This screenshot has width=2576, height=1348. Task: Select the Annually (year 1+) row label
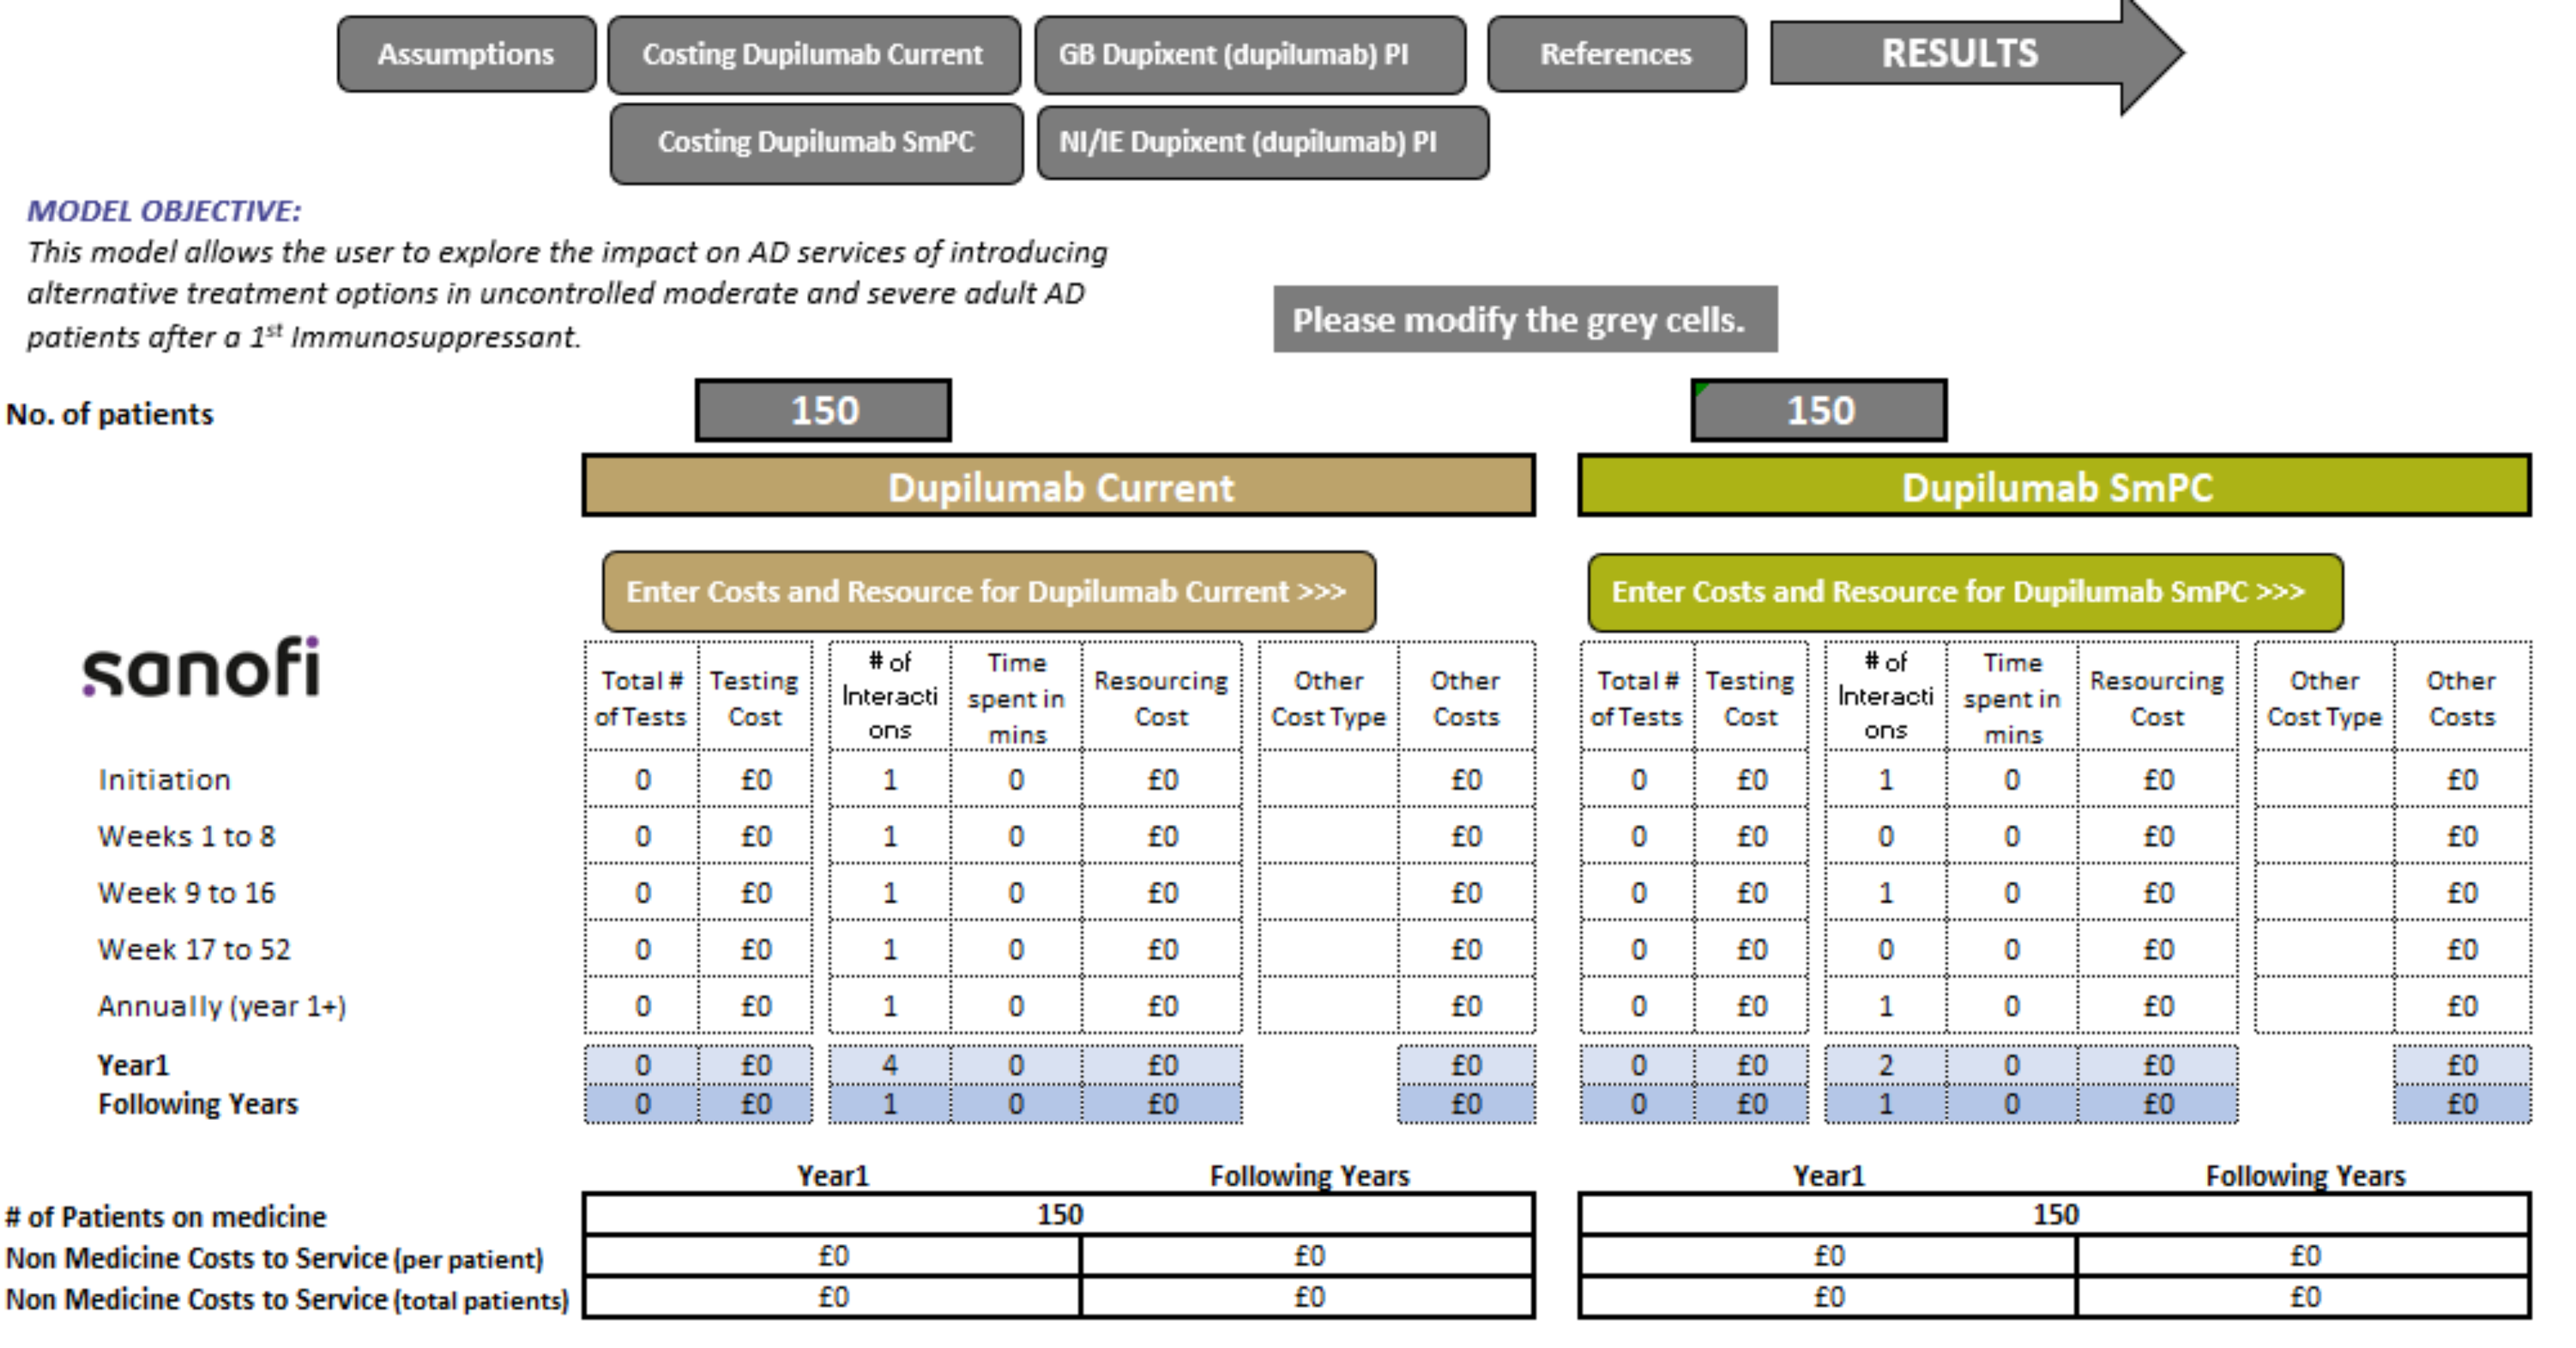222,1006
